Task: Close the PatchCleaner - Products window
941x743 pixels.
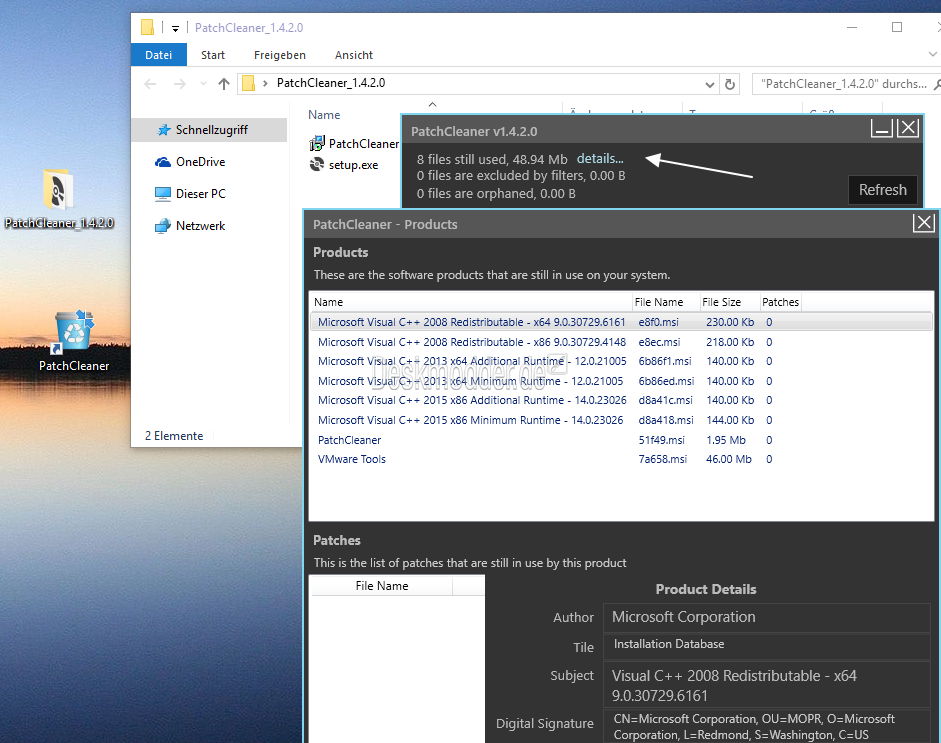Action: tap(924, 223)
